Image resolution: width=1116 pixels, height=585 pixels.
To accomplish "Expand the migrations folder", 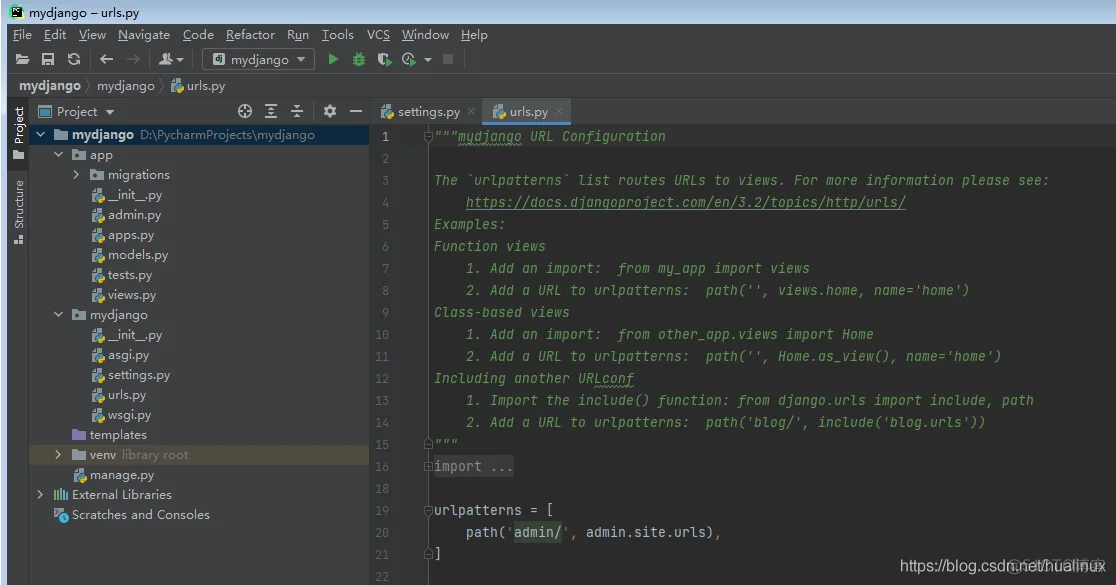I will click(x=76, y=174).
